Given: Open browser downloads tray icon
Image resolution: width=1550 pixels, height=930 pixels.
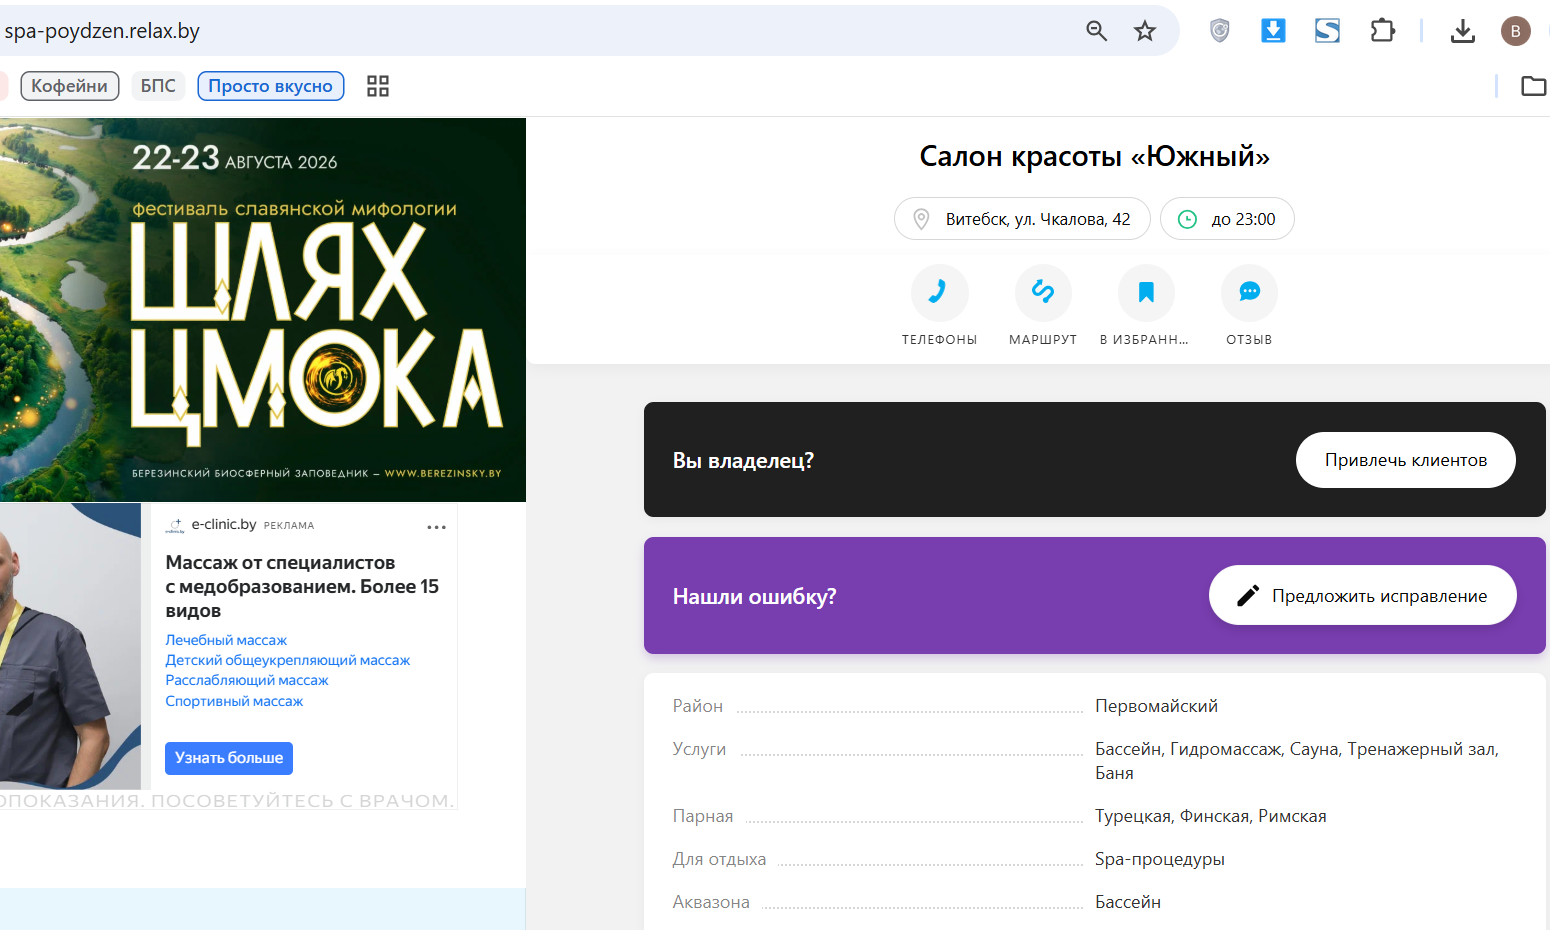Looking at the screenshot, I should (1463, 31).
